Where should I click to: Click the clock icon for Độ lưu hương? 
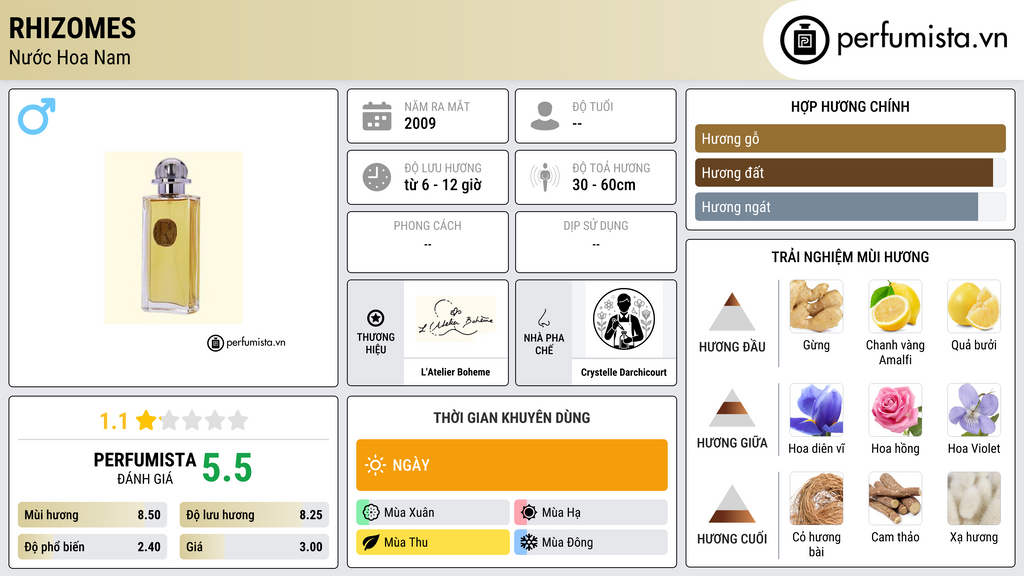pyautogui.click(x=377, y=177)
